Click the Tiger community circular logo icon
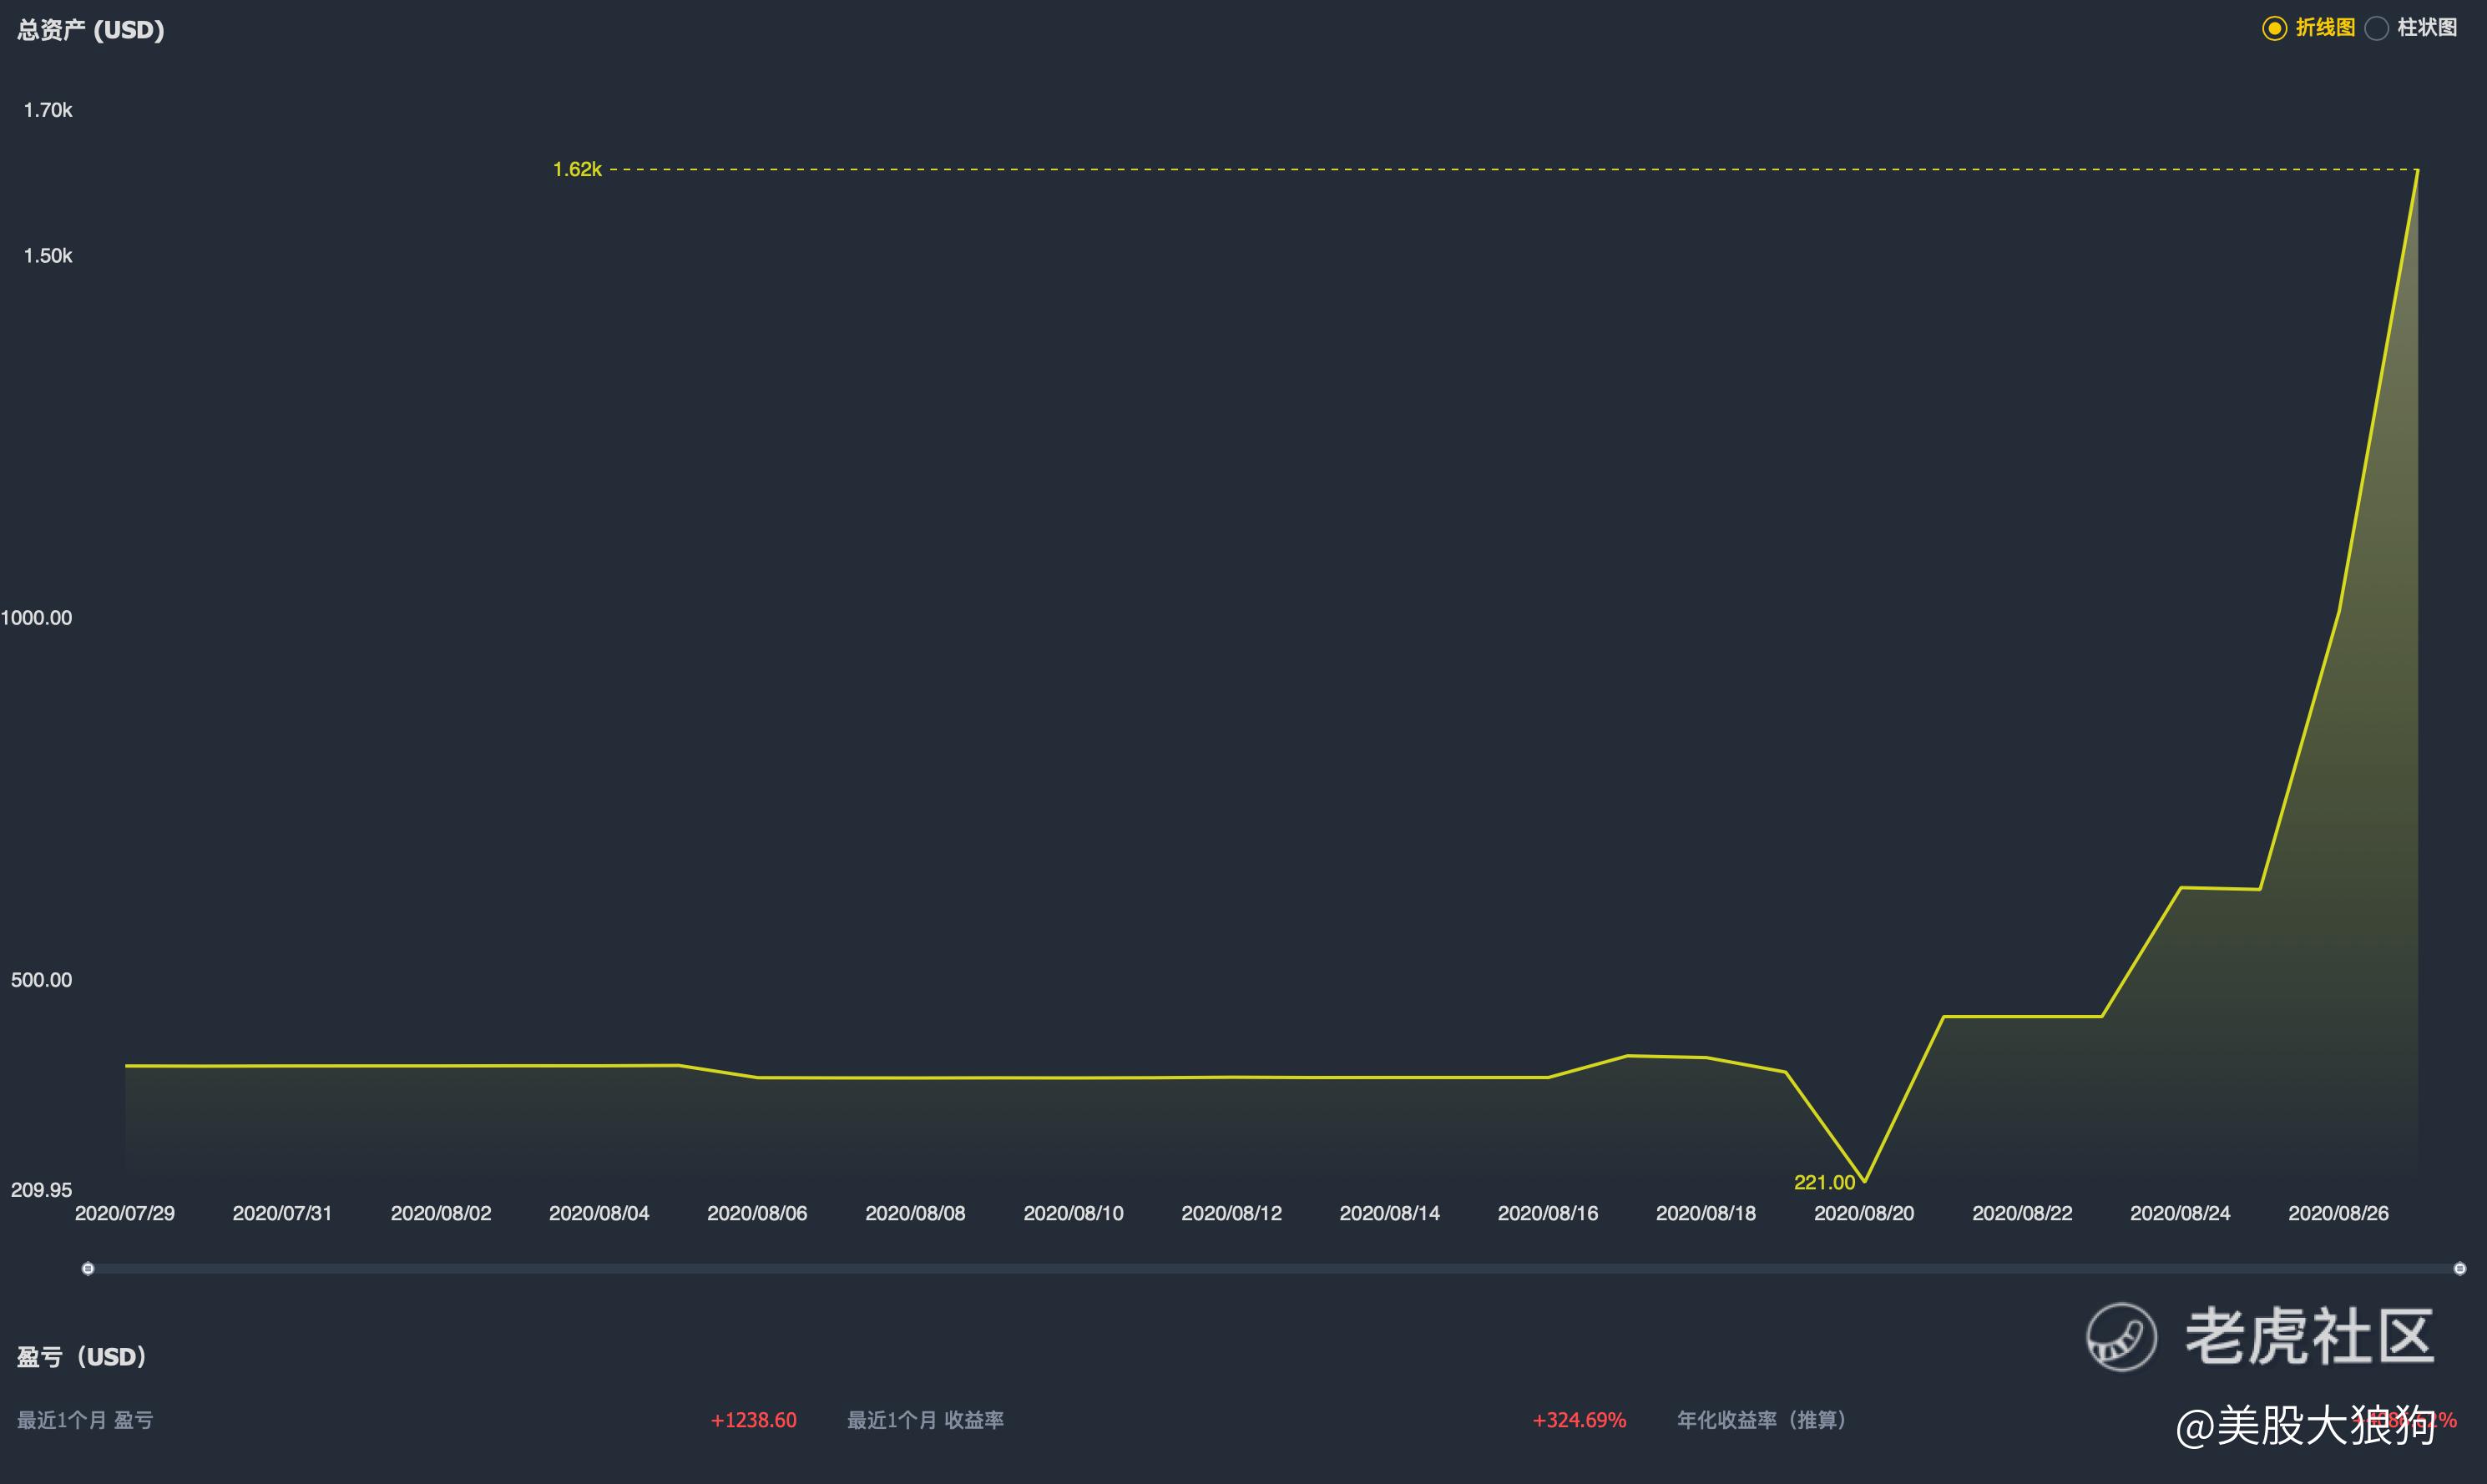This screenshot has width=2487, height=1484. (2121, 1336)
